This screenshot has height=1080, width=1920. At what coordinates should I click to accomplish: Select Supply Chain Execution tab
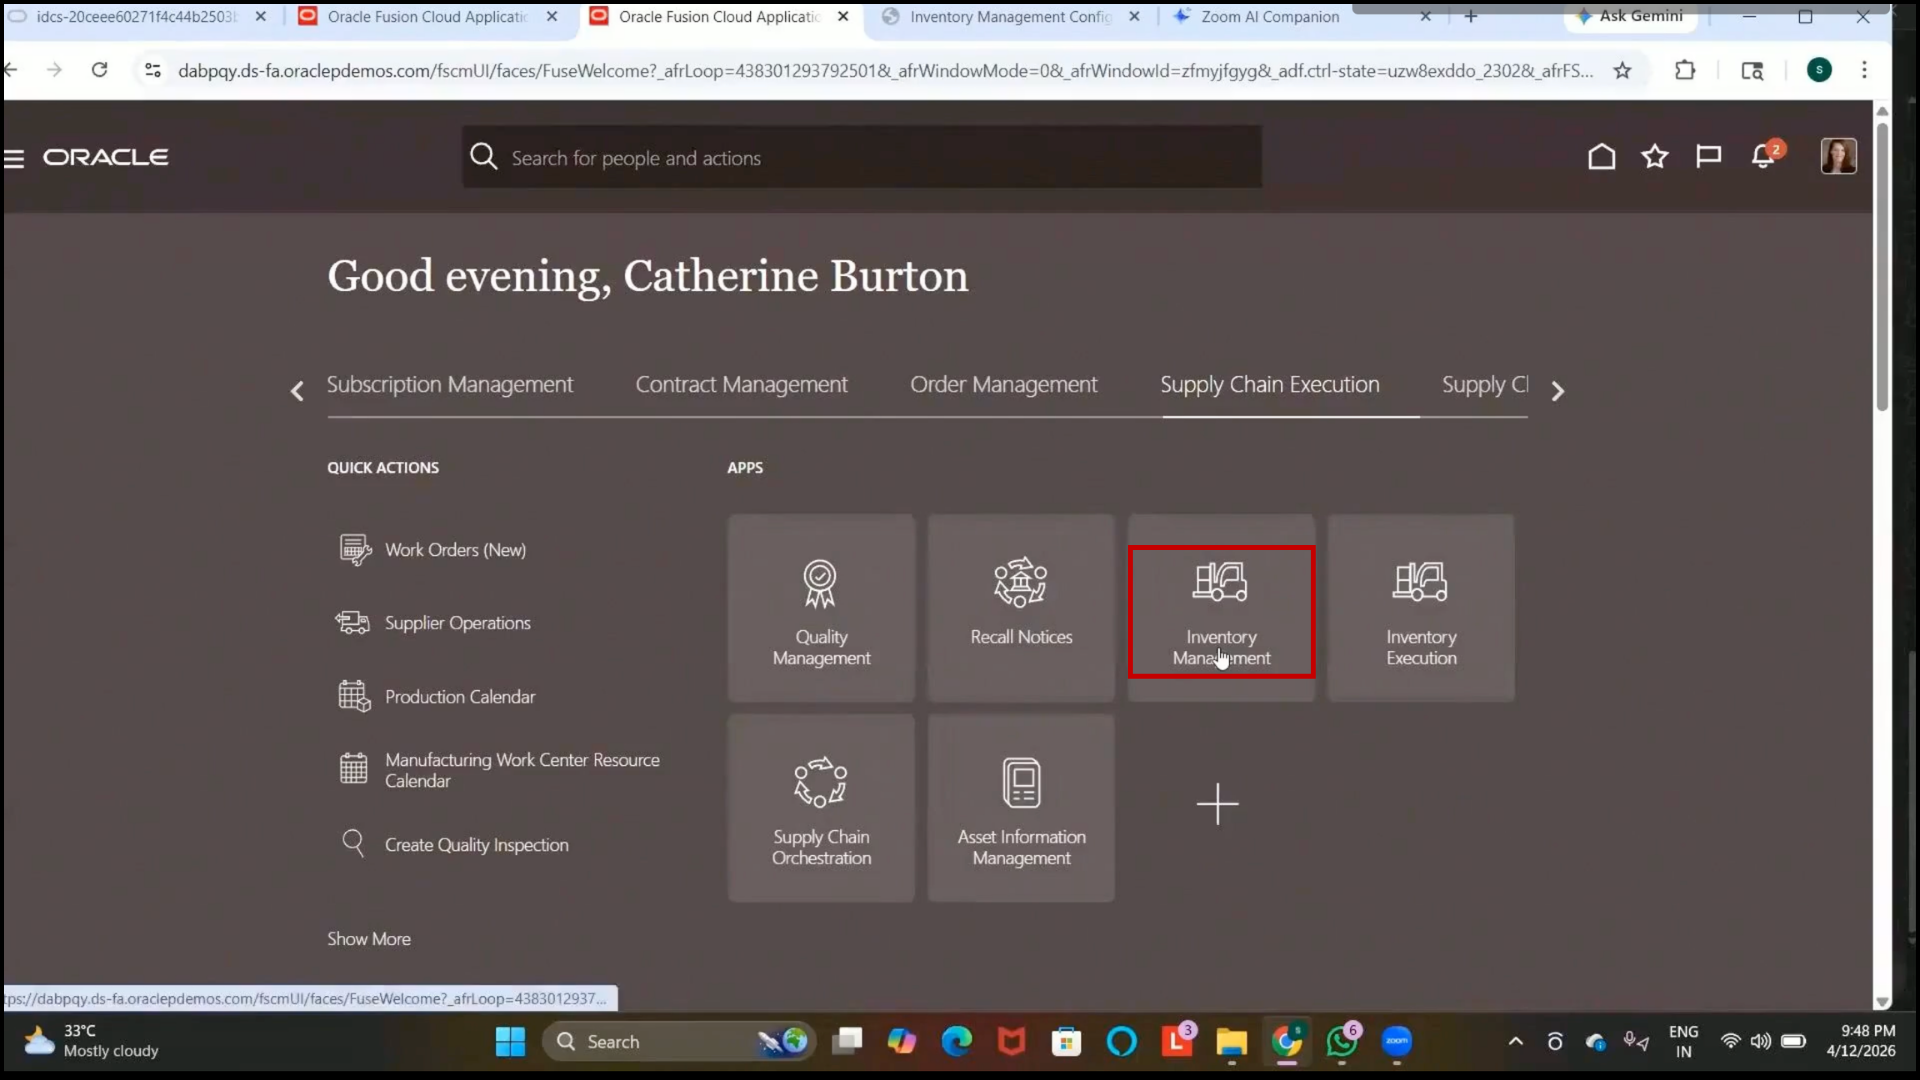tap(1270, 385)
